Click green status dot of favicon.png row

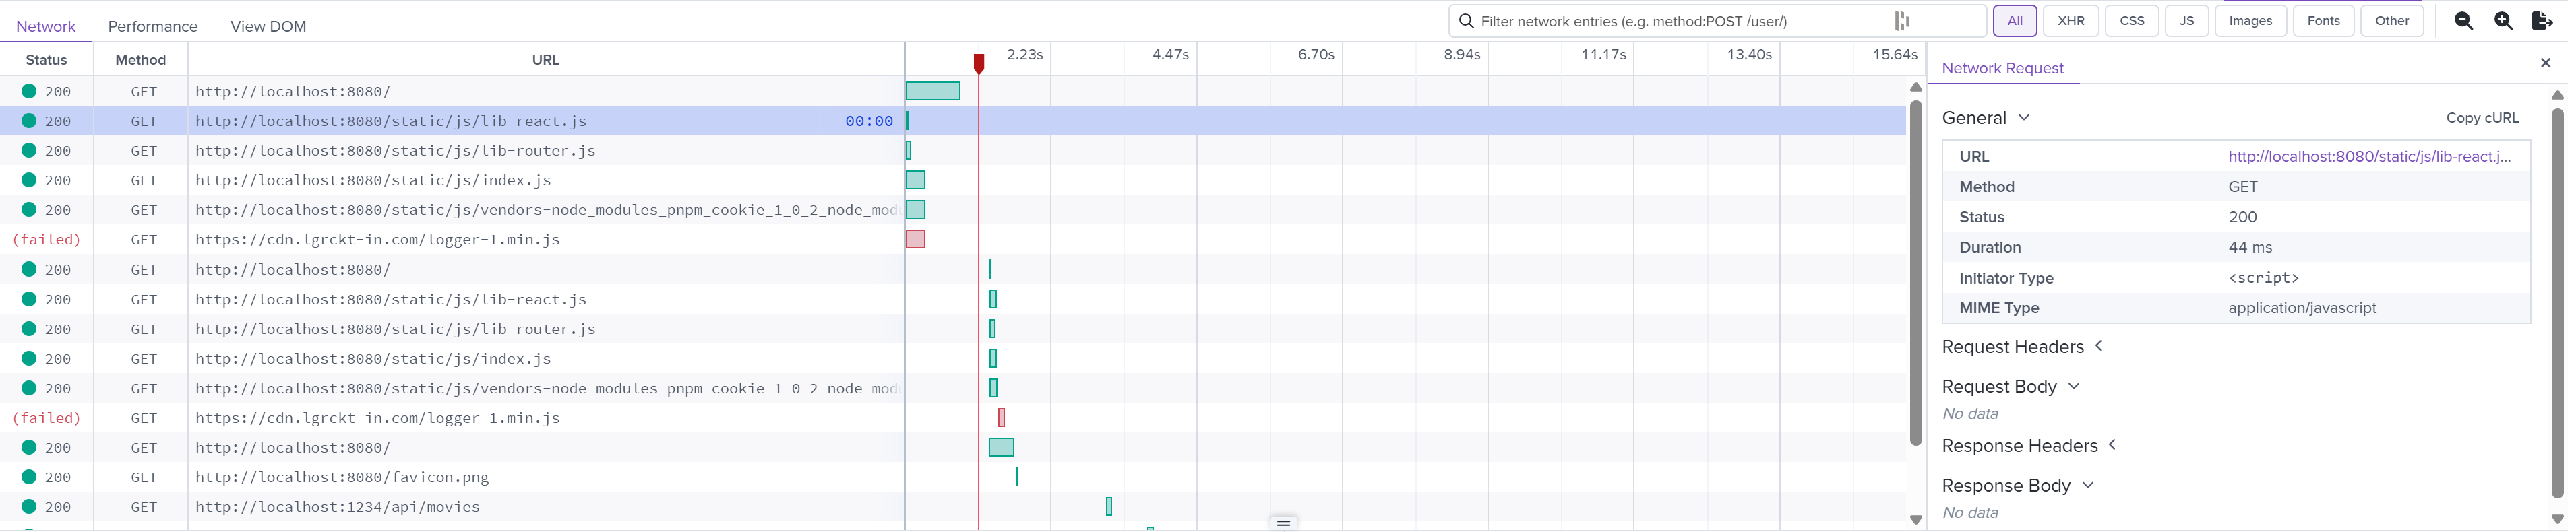[x=29, y=477]
